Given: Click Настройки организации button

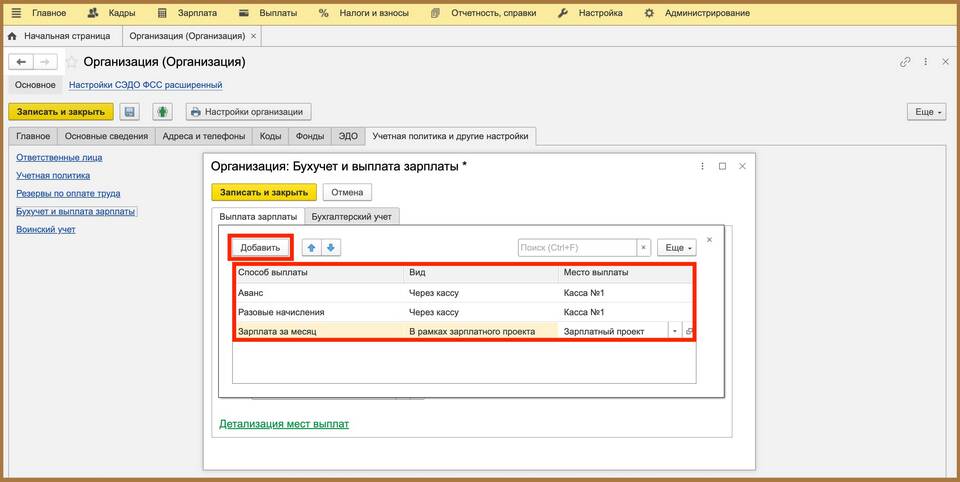Looking at the screenshot, I should 249,112.
